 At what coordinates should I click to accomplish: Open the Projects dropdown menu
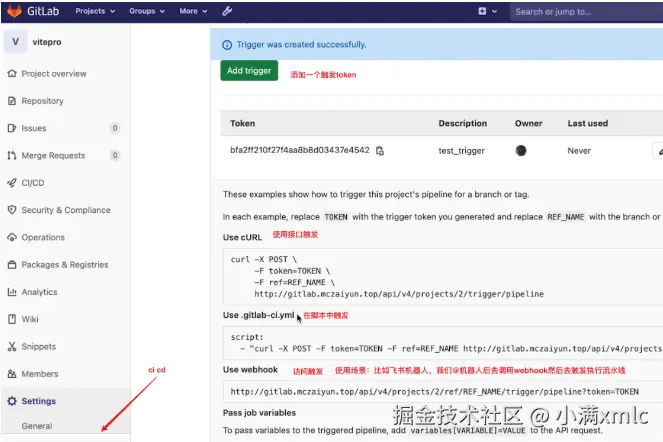pyautogui.click(x=95, y=11)
